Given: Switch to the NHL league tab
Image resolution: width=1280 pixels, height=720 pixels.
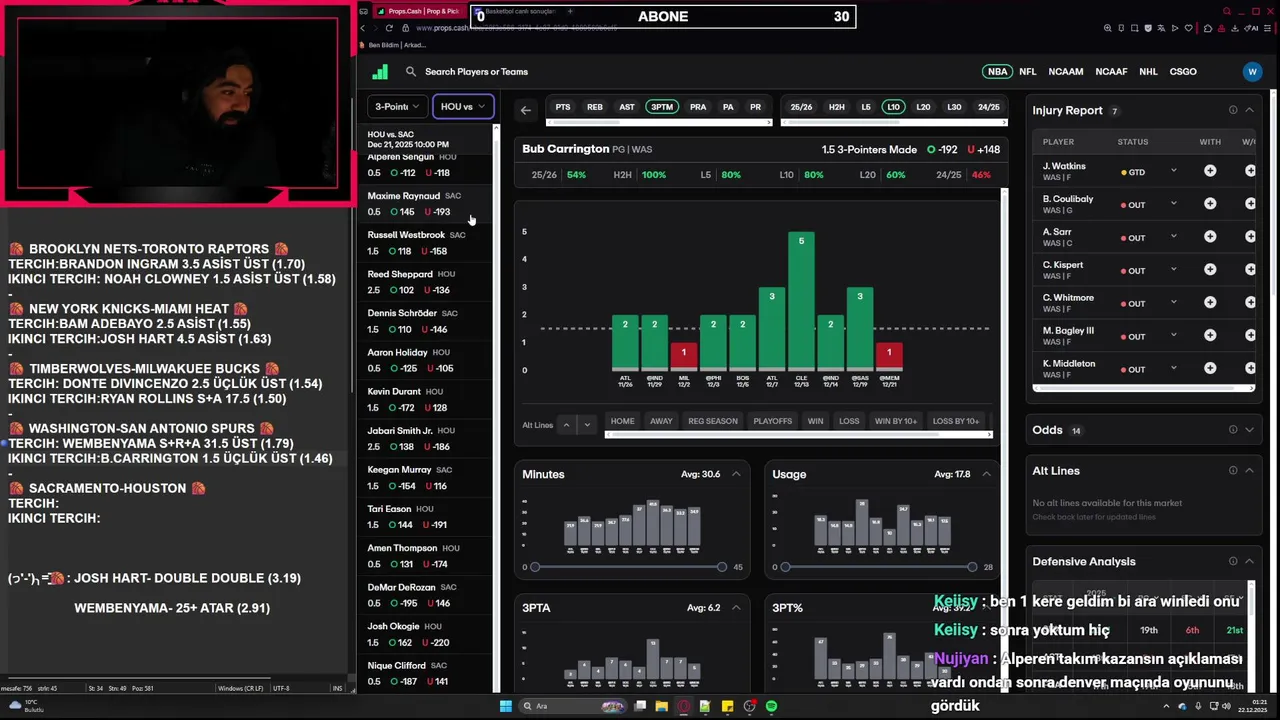Looking at the screenshot, I should tap(1148, 72).
